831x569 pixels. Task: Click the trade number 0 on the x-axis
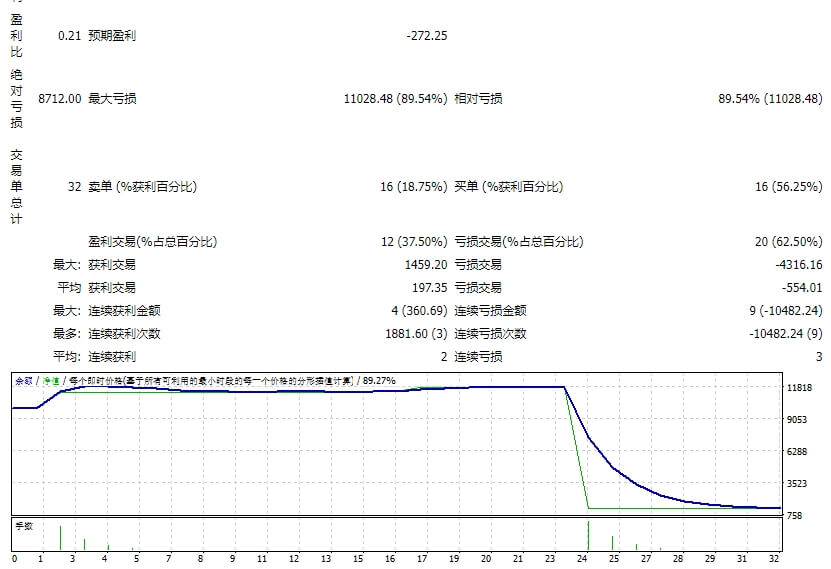pos(14,558)
